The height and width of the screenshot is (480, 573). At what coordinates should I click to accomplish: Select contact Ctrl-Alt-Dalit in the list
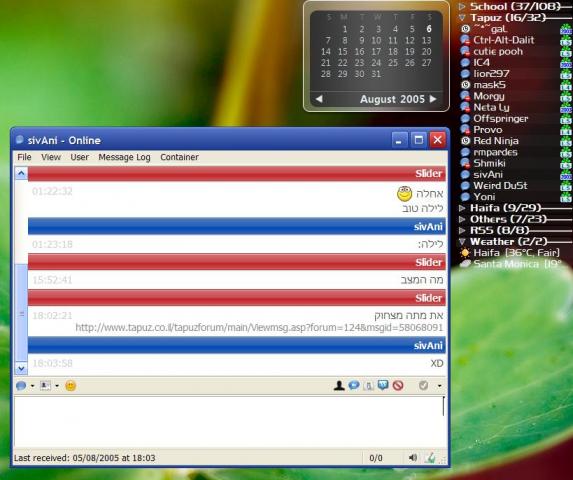pos(503,40)
